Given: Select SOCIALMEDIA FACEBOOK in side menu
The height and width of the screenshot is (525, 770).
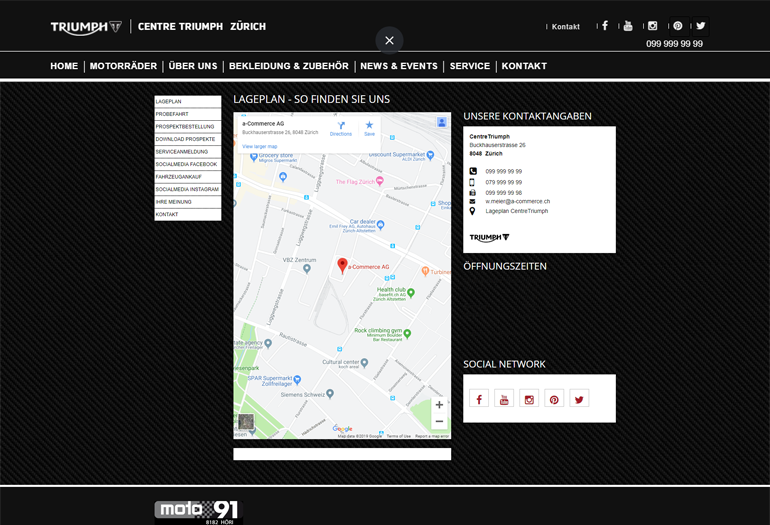Looking at the screenshot, I should (188, 164).
